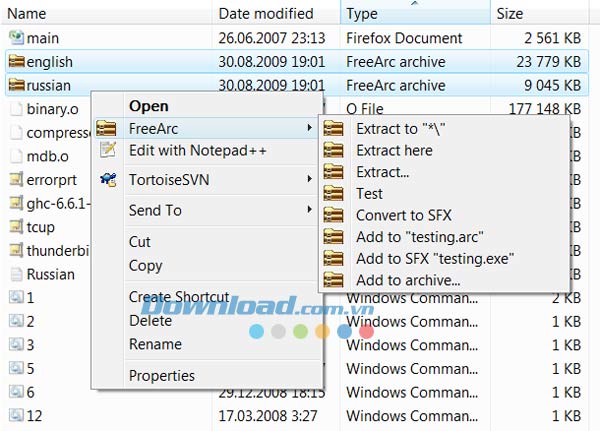Click the FreeArc icon beside Extract here
600x431 pixels.
coord(335,151)
